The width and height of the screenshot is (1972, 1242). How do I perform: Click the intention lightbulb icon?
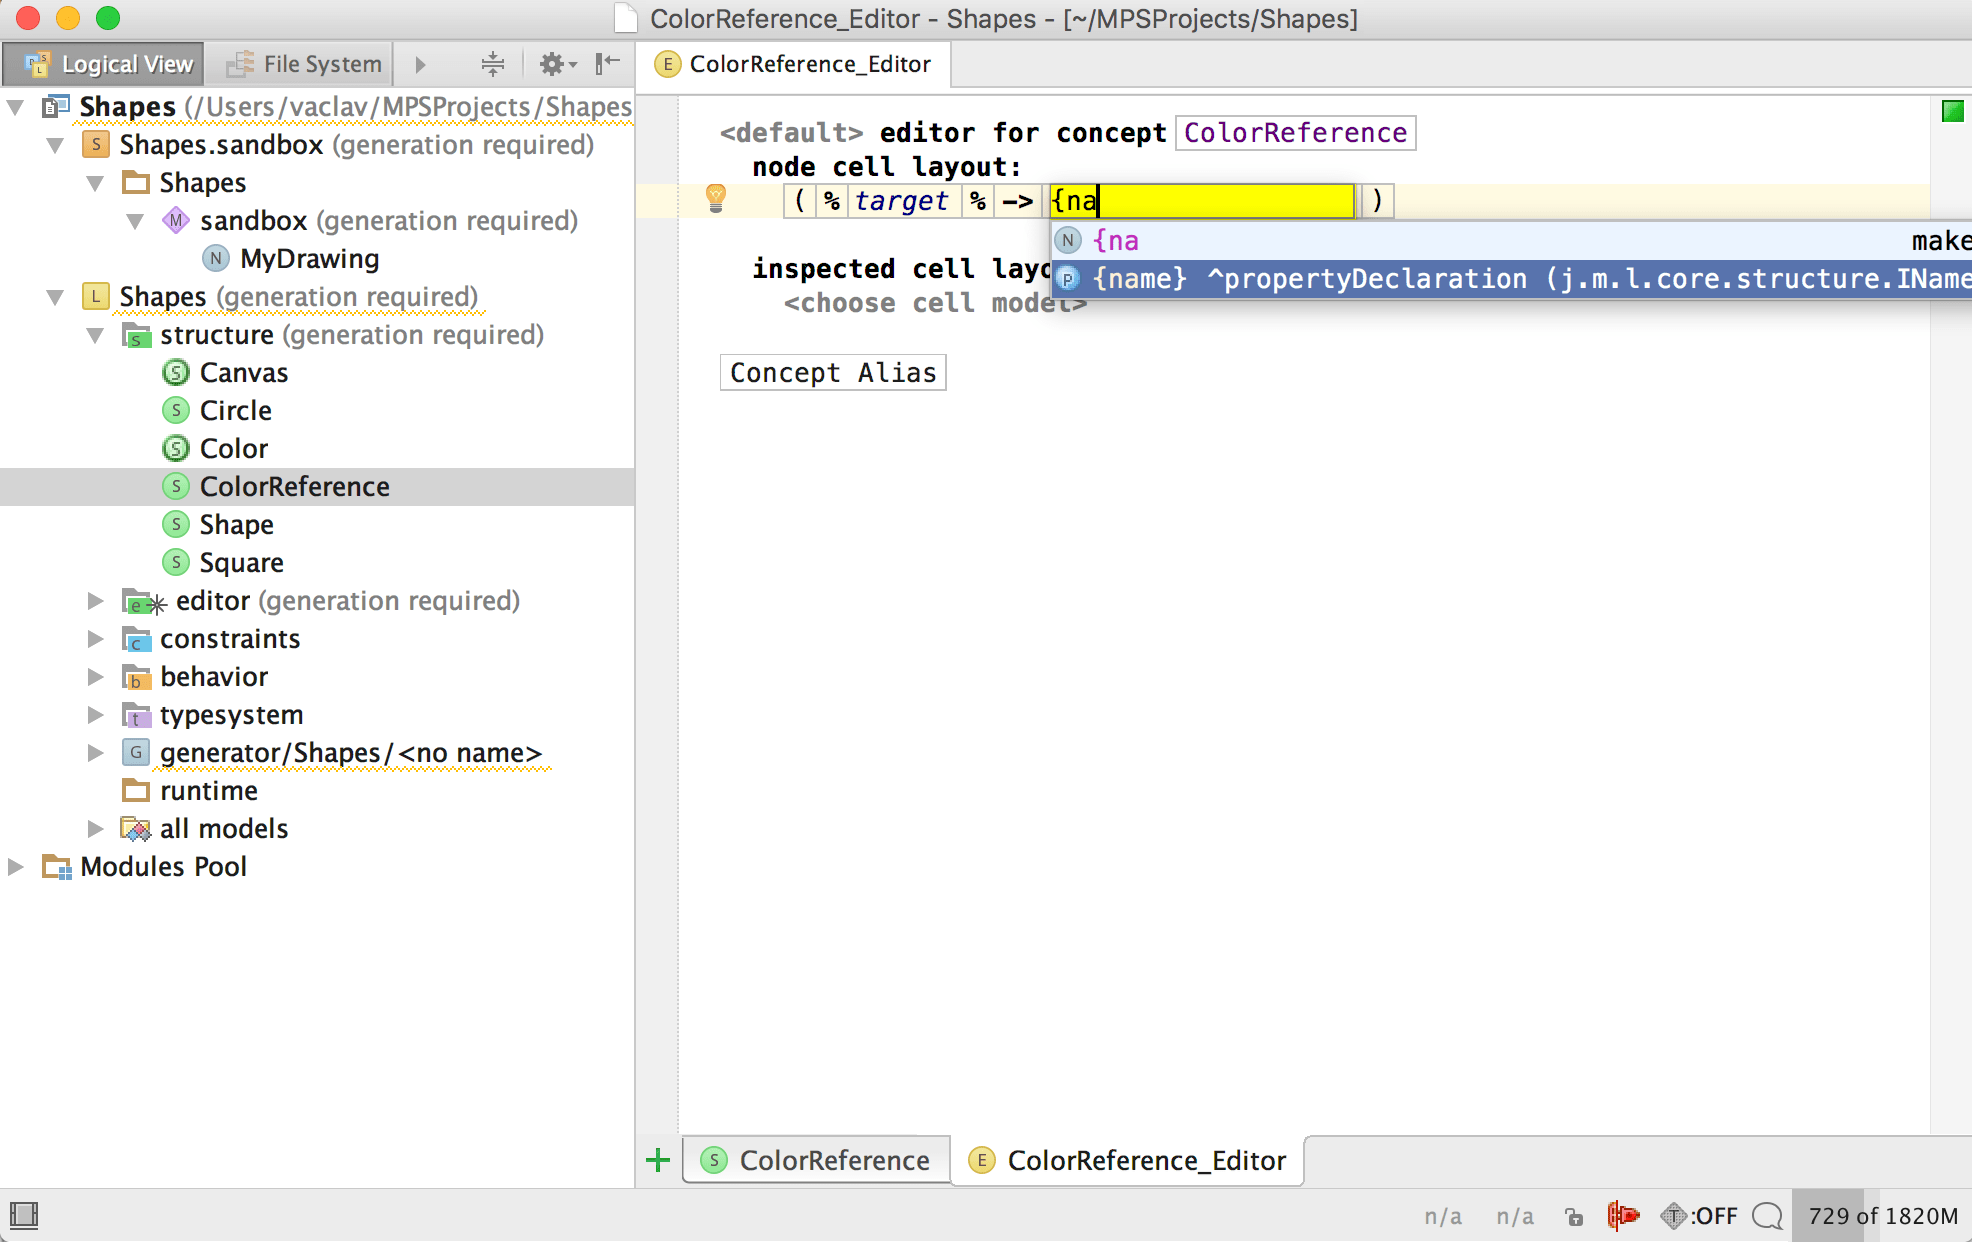click(716, 198)
